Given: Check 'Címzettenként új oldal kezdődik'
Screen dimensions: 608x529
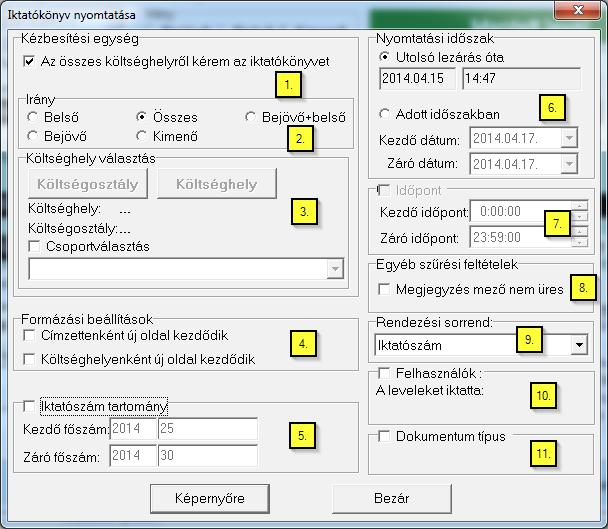Looking at the screenshot, I should tap(29, 335).
